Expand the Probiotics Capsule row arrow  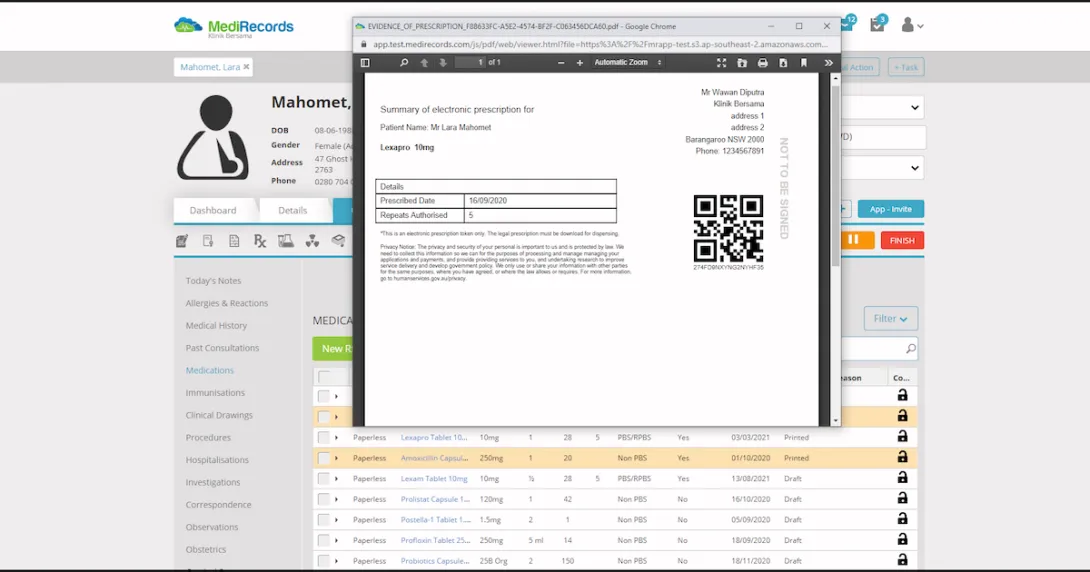(336, 561)
